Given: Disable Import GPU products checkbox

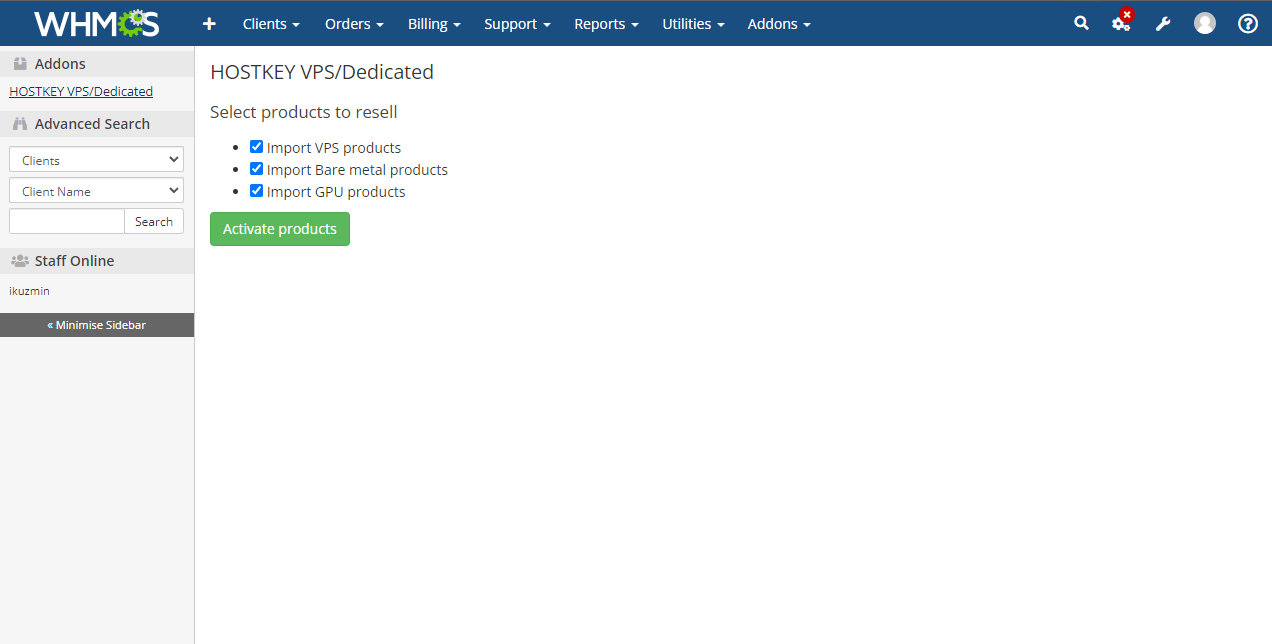Looking at the screenshot, I should tap(257, 191).
